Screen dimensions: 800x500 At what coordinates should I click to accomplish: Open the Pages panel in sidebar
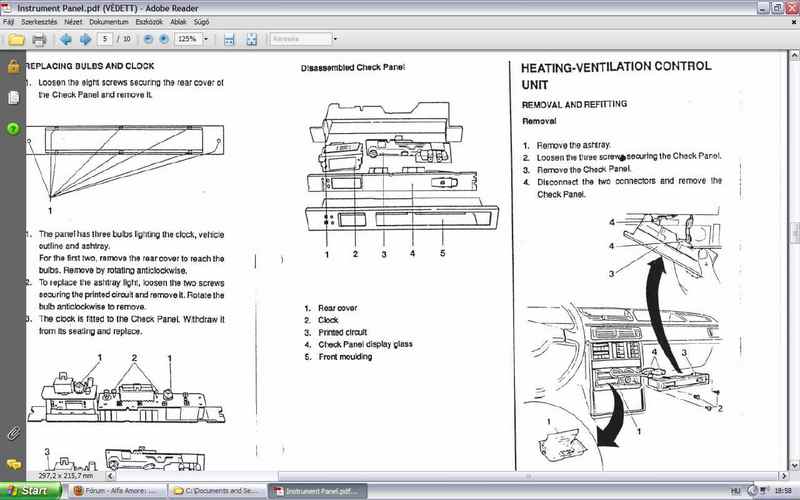click(x=13, y=98)
